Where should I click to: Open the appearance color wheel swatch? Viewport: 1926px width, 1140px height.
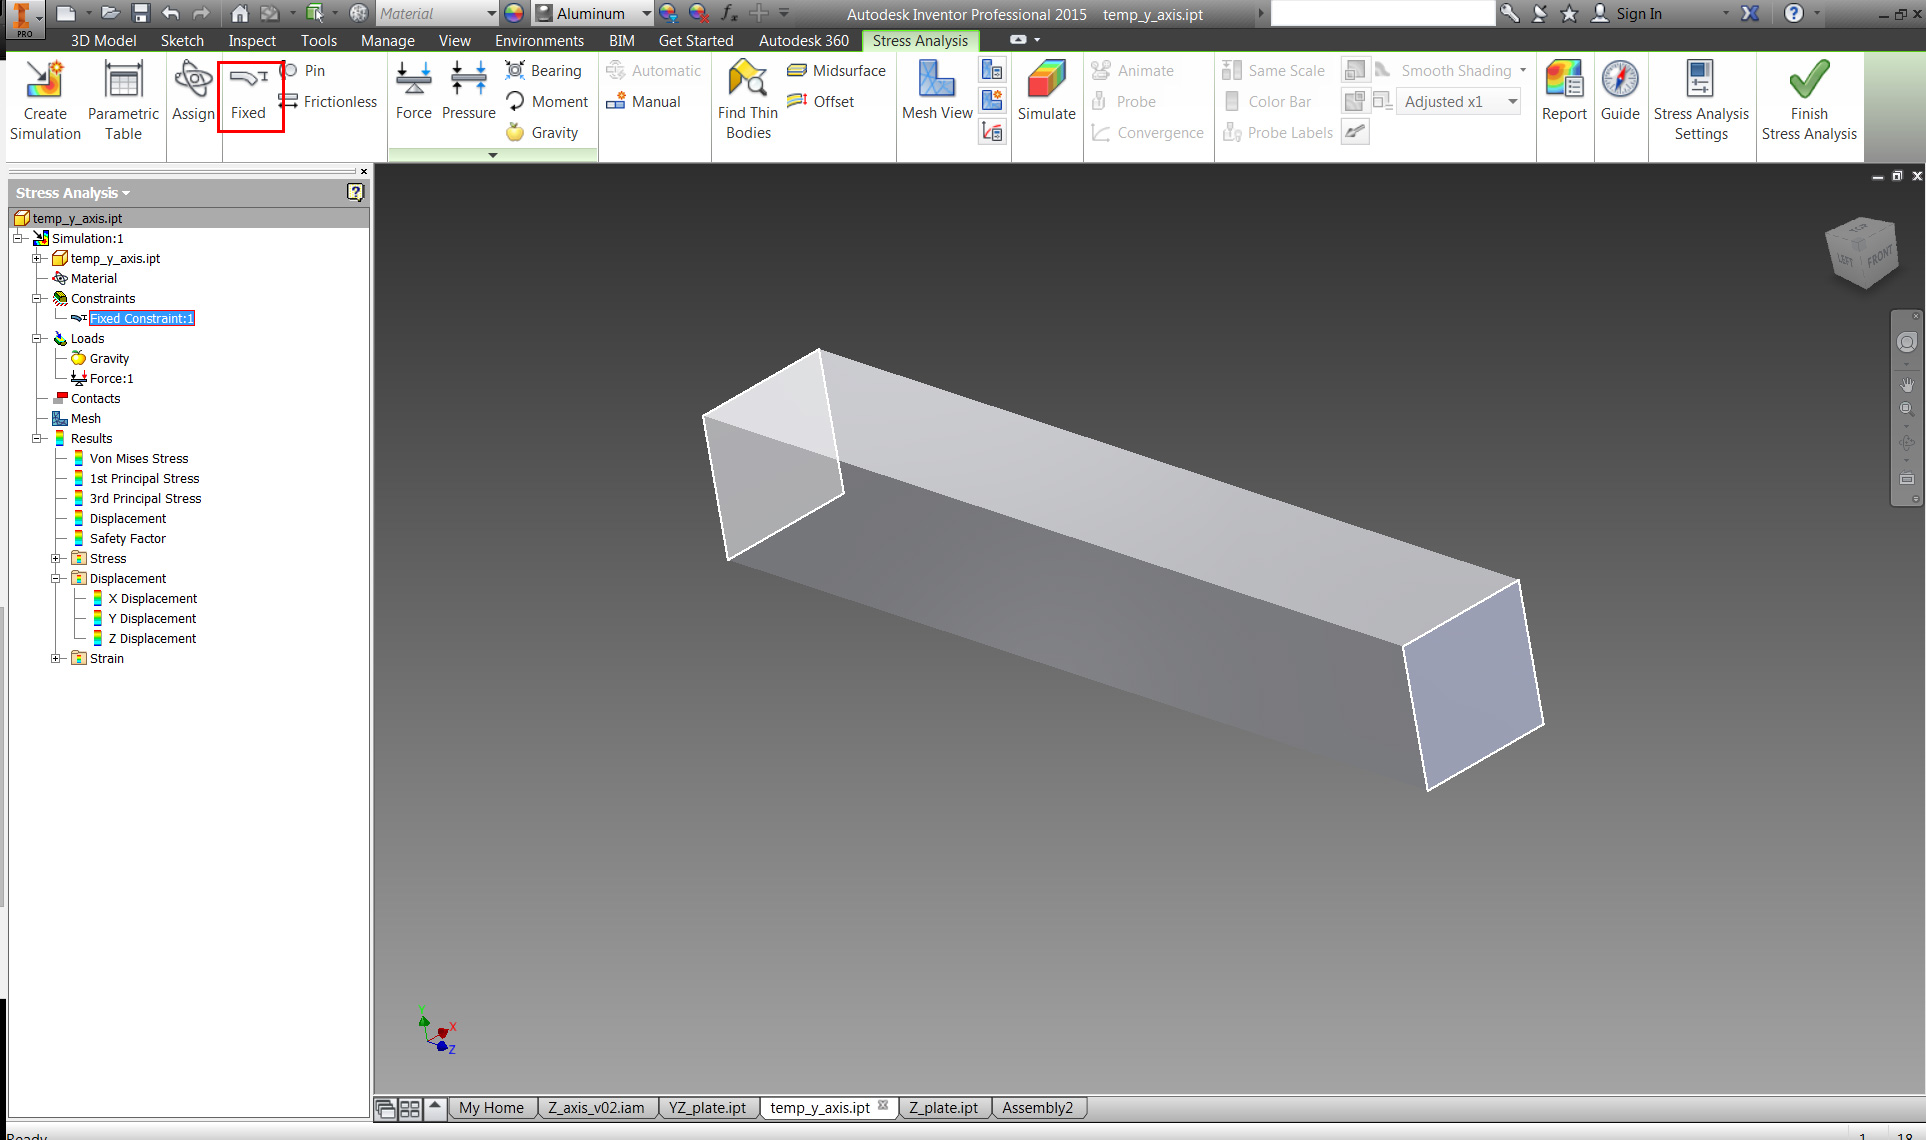click(513, 13)
